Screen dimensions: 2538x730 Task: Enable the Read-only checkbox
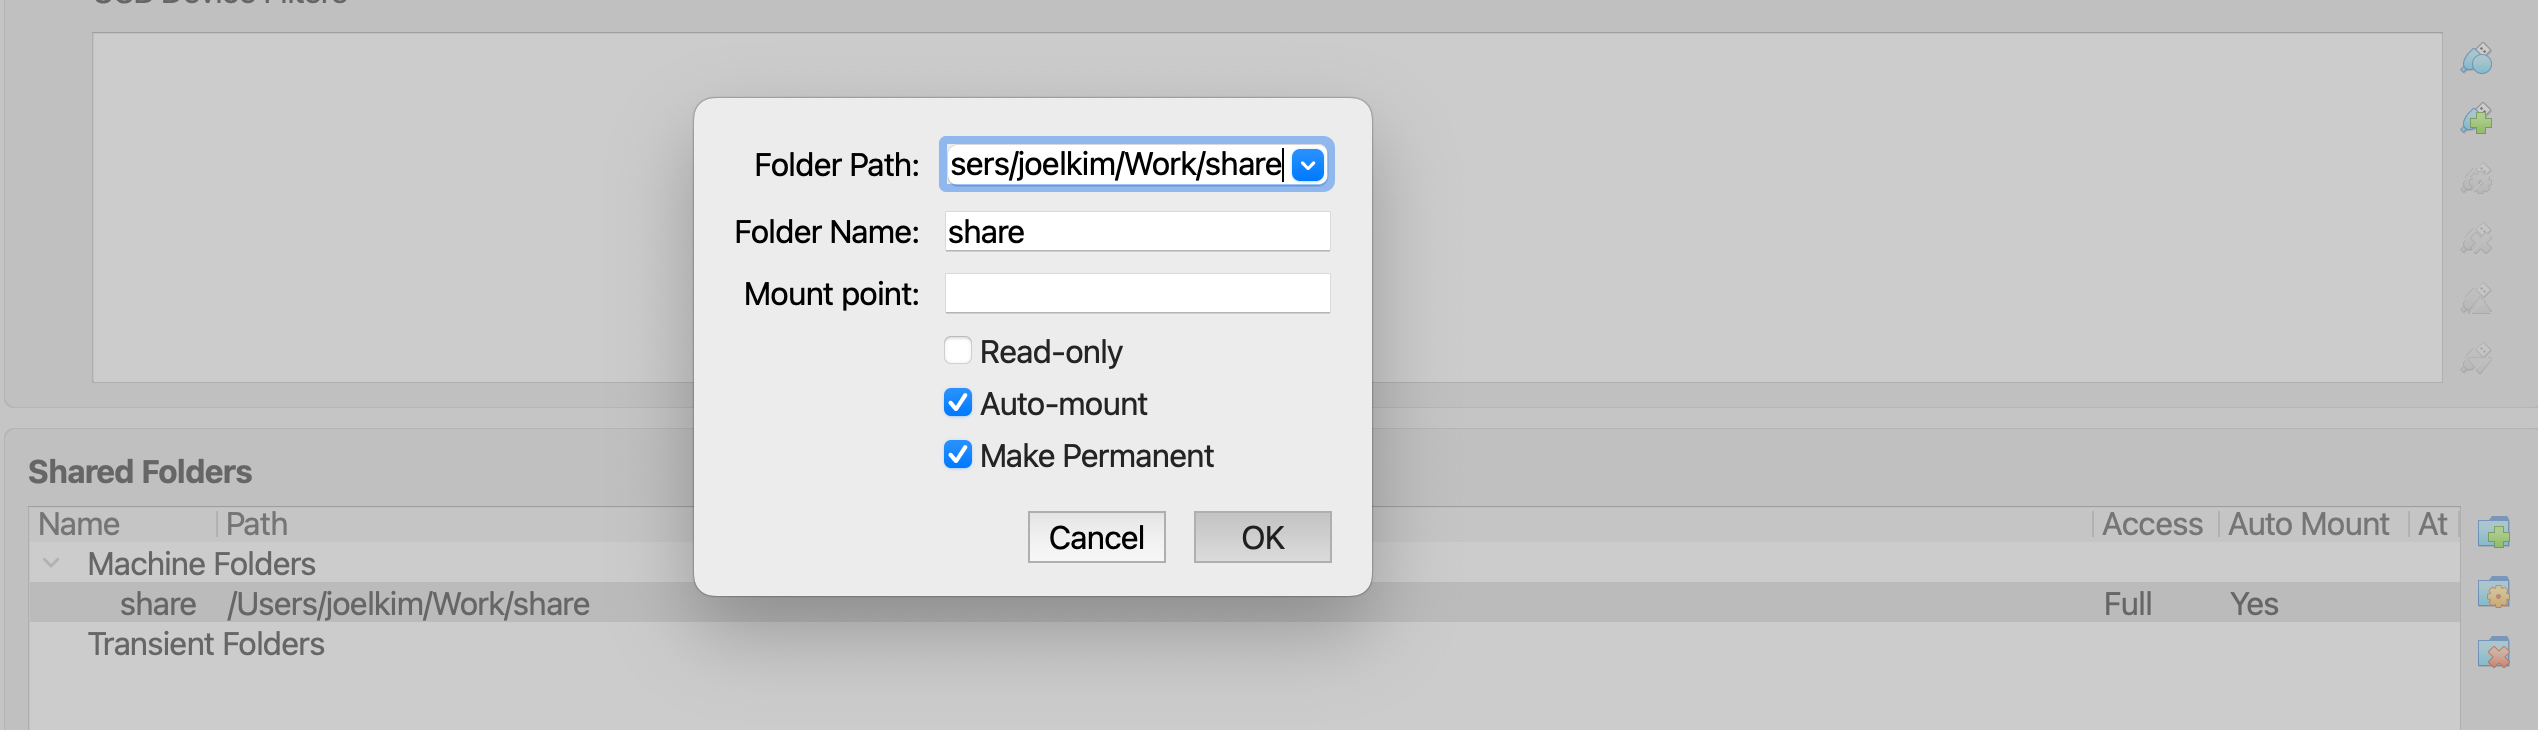(958, 351)
